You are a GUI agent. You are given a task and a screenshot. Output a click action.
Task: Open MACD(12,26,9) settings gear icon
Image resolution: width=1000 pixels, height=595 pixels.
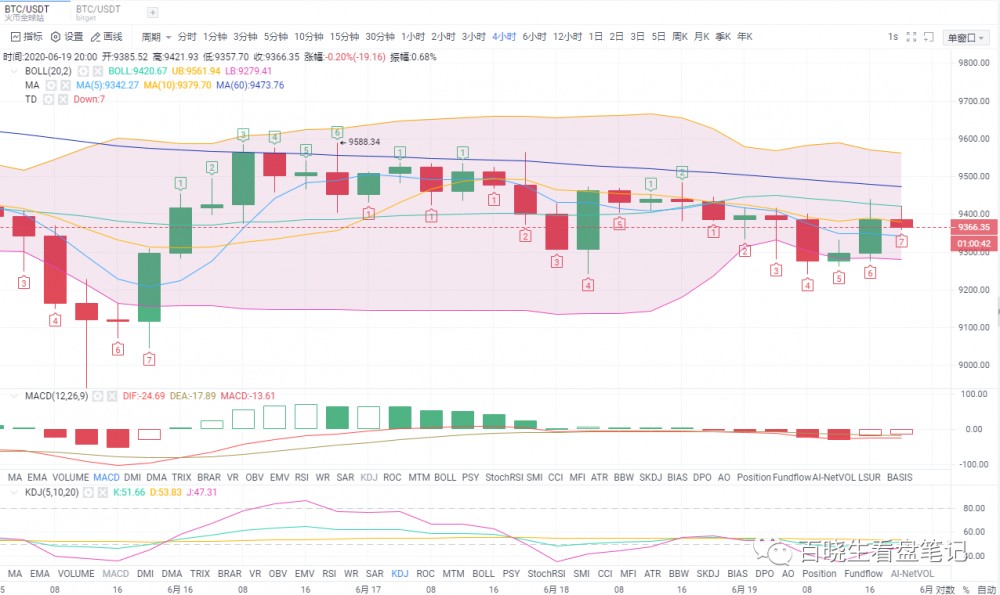[x=98, y=394]
